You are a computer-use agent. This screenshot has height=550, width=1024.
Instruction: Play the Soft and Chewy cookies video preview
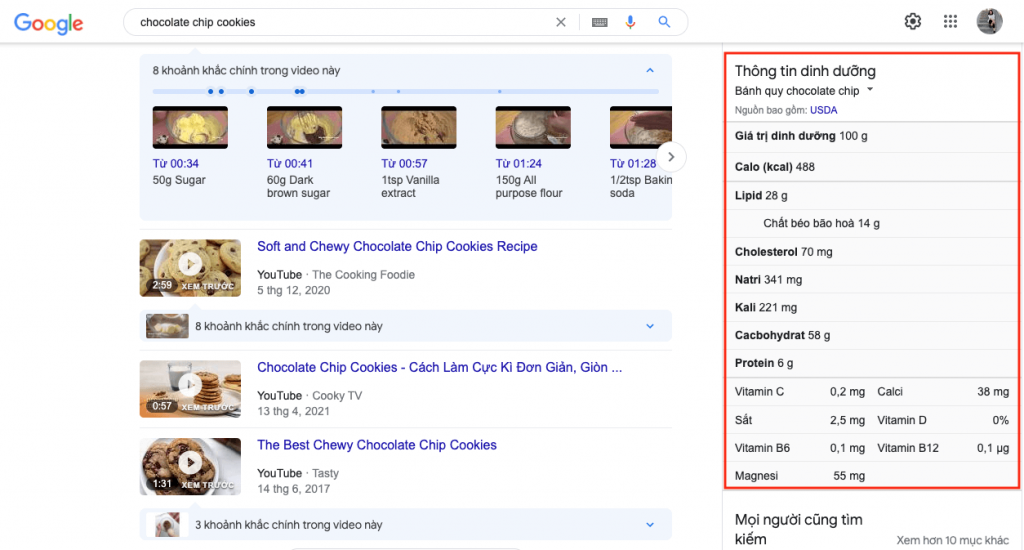pos(190,268)
